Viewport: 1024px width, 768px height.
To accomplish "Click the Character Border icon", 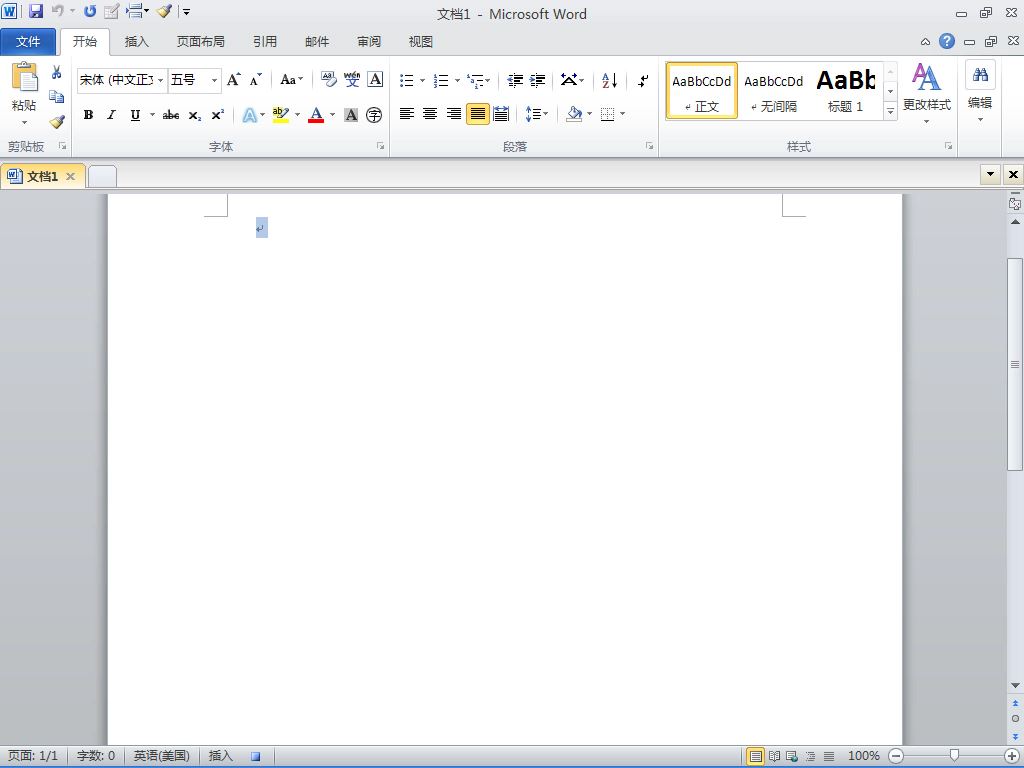I will pyautogui.click(x=375, y=80).
